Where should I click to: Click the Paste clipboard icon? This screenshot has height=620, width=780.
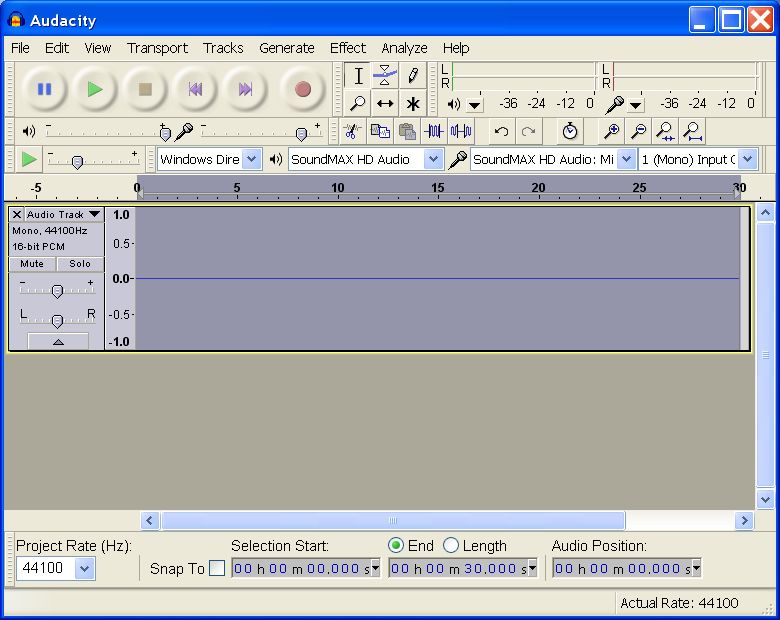click(x=407, y=131)
